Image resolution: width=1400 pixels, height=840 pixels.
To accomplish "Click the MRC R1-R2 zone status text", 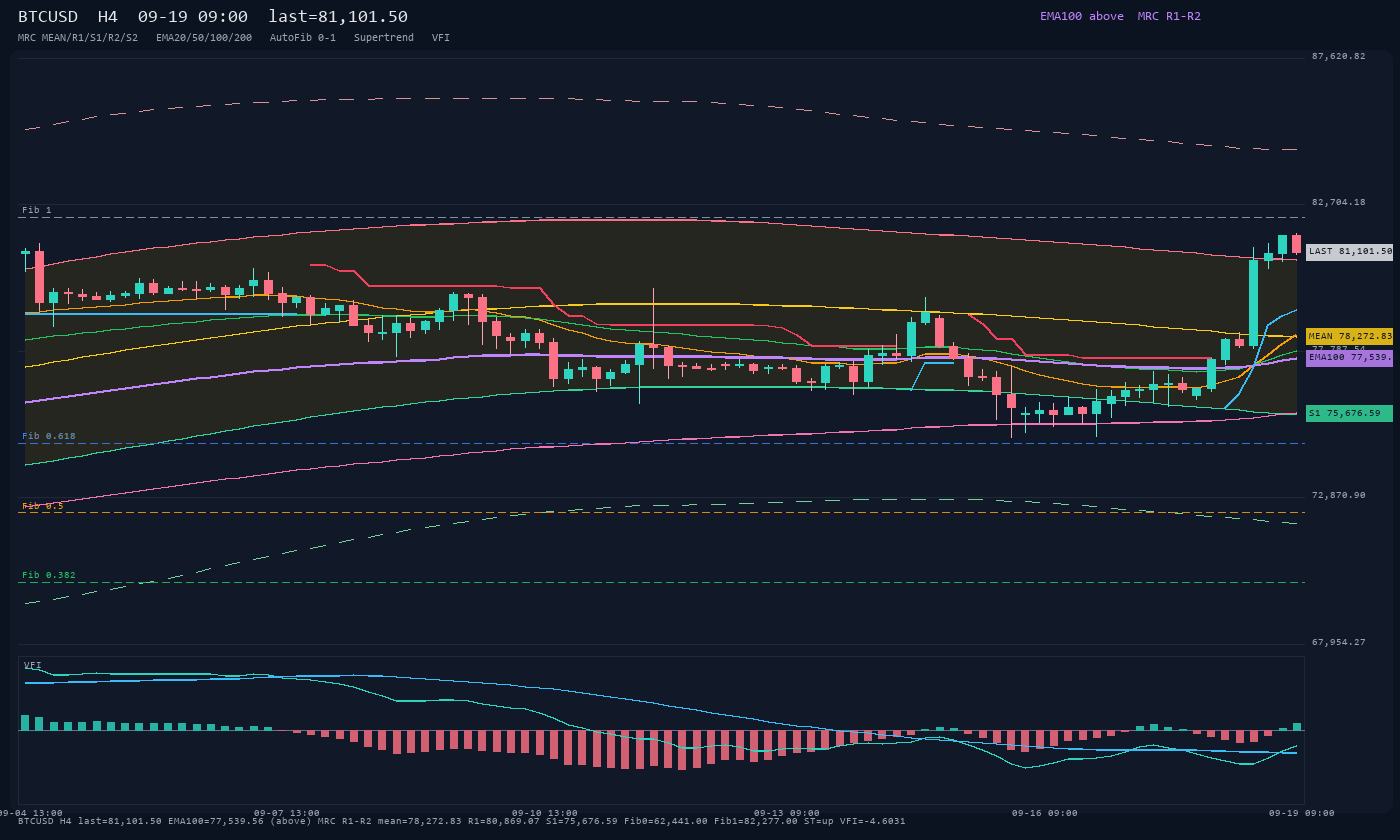I will 1169,16.
